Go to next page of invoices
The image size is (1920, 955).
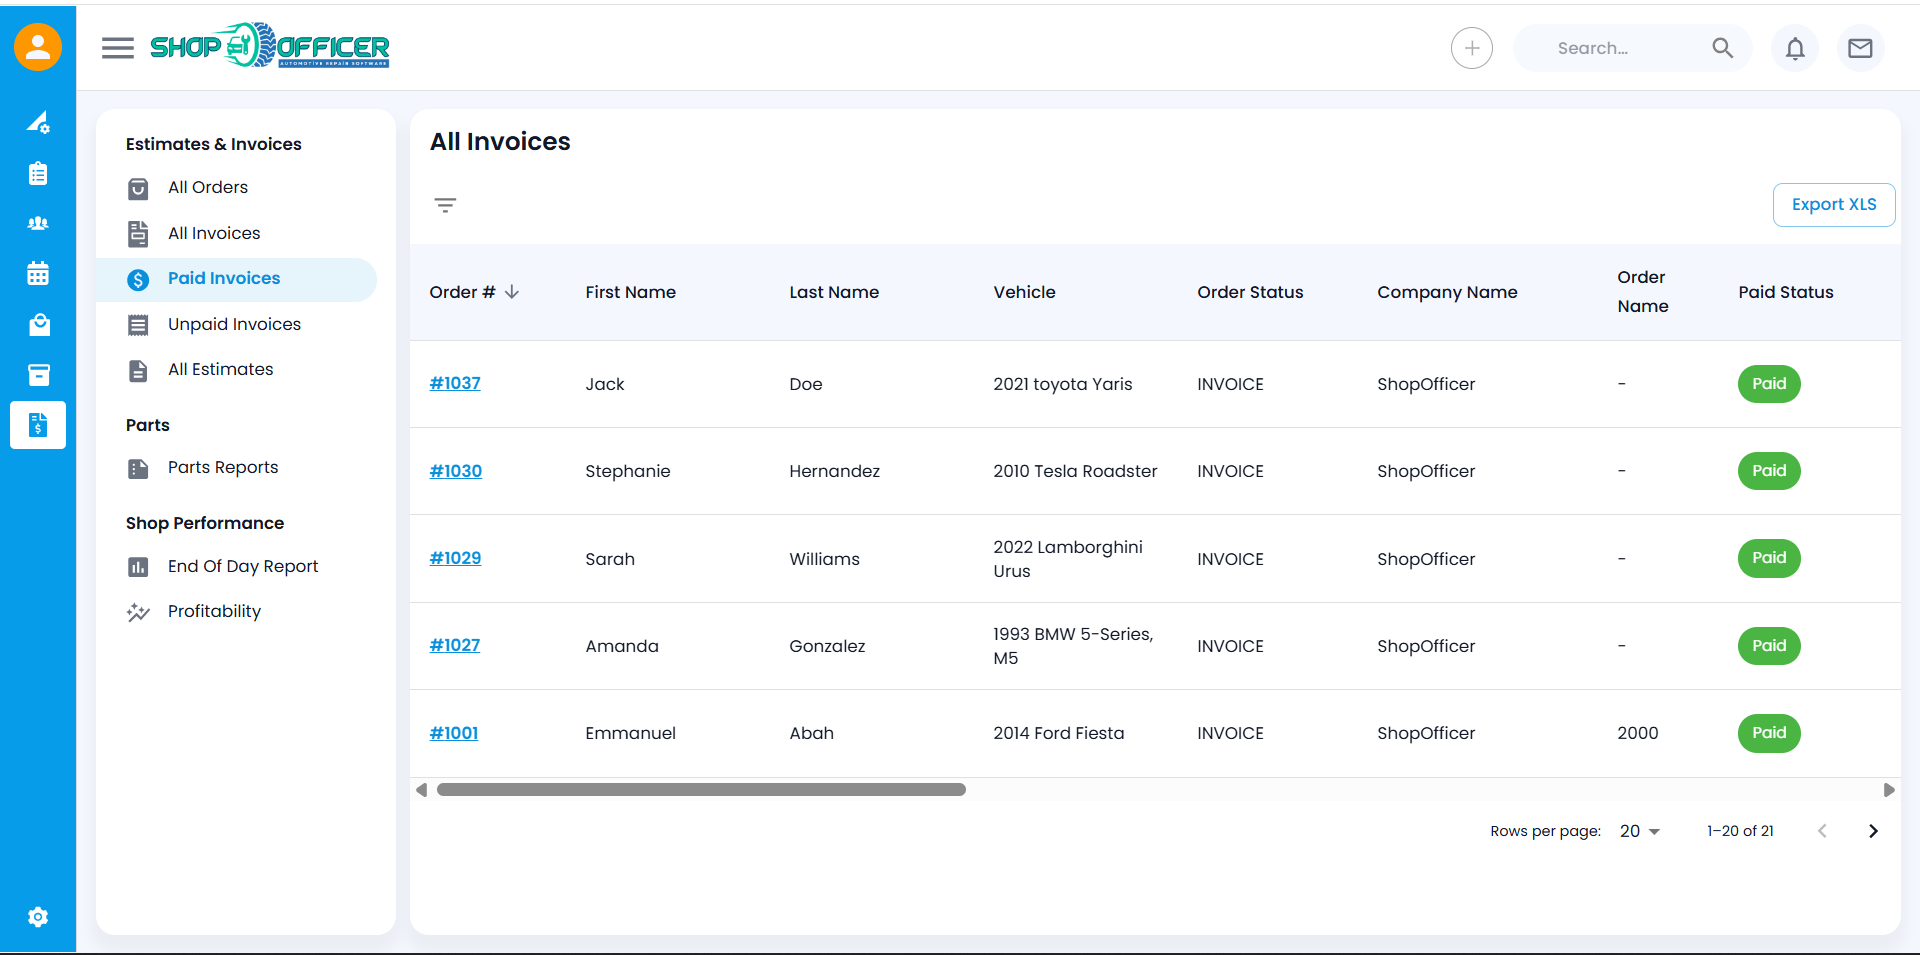tap(1872, 831)
